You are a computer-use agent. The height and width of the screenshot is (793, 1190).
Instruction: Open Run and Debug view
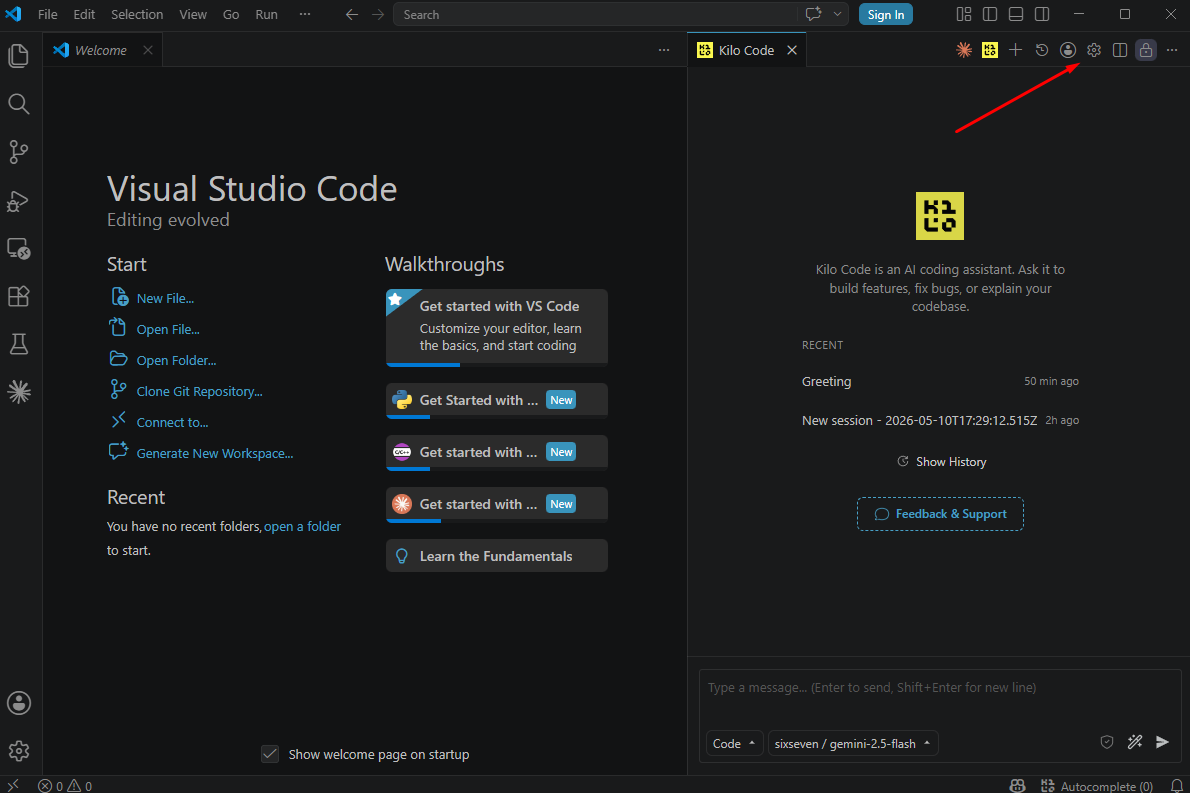(19, 200)
